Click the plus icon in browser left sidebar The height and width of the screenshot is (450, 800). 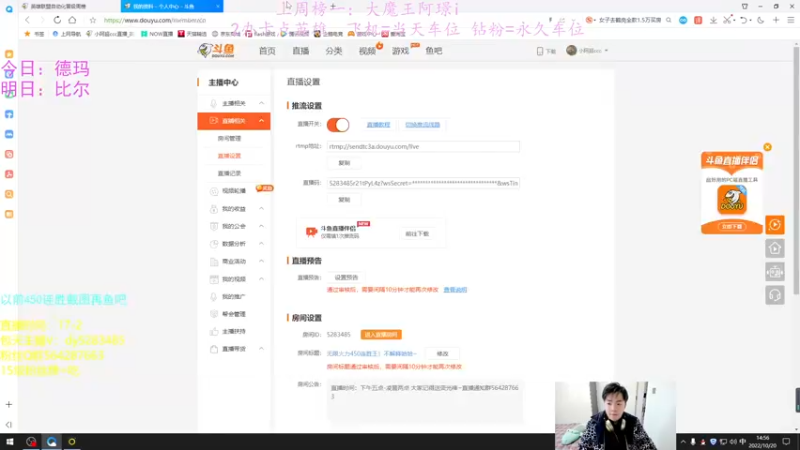click(x=9, y=404)
